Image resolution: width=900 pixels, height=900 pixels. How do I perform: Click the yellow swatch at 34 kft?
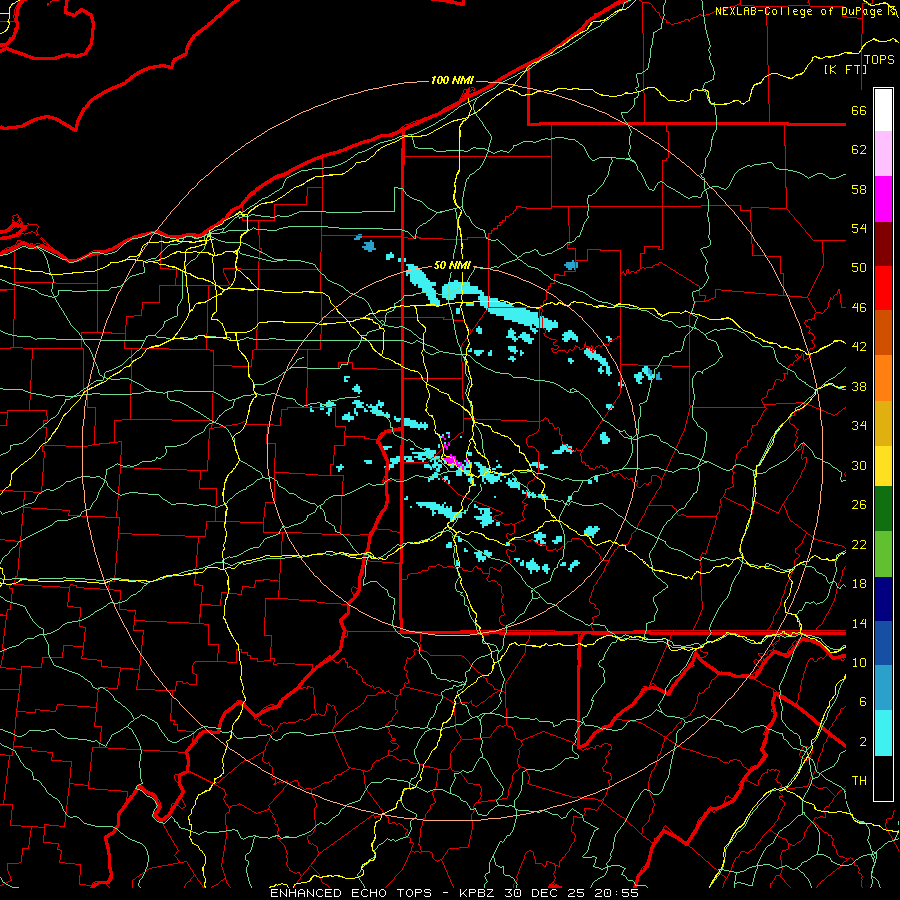(883, 465)
